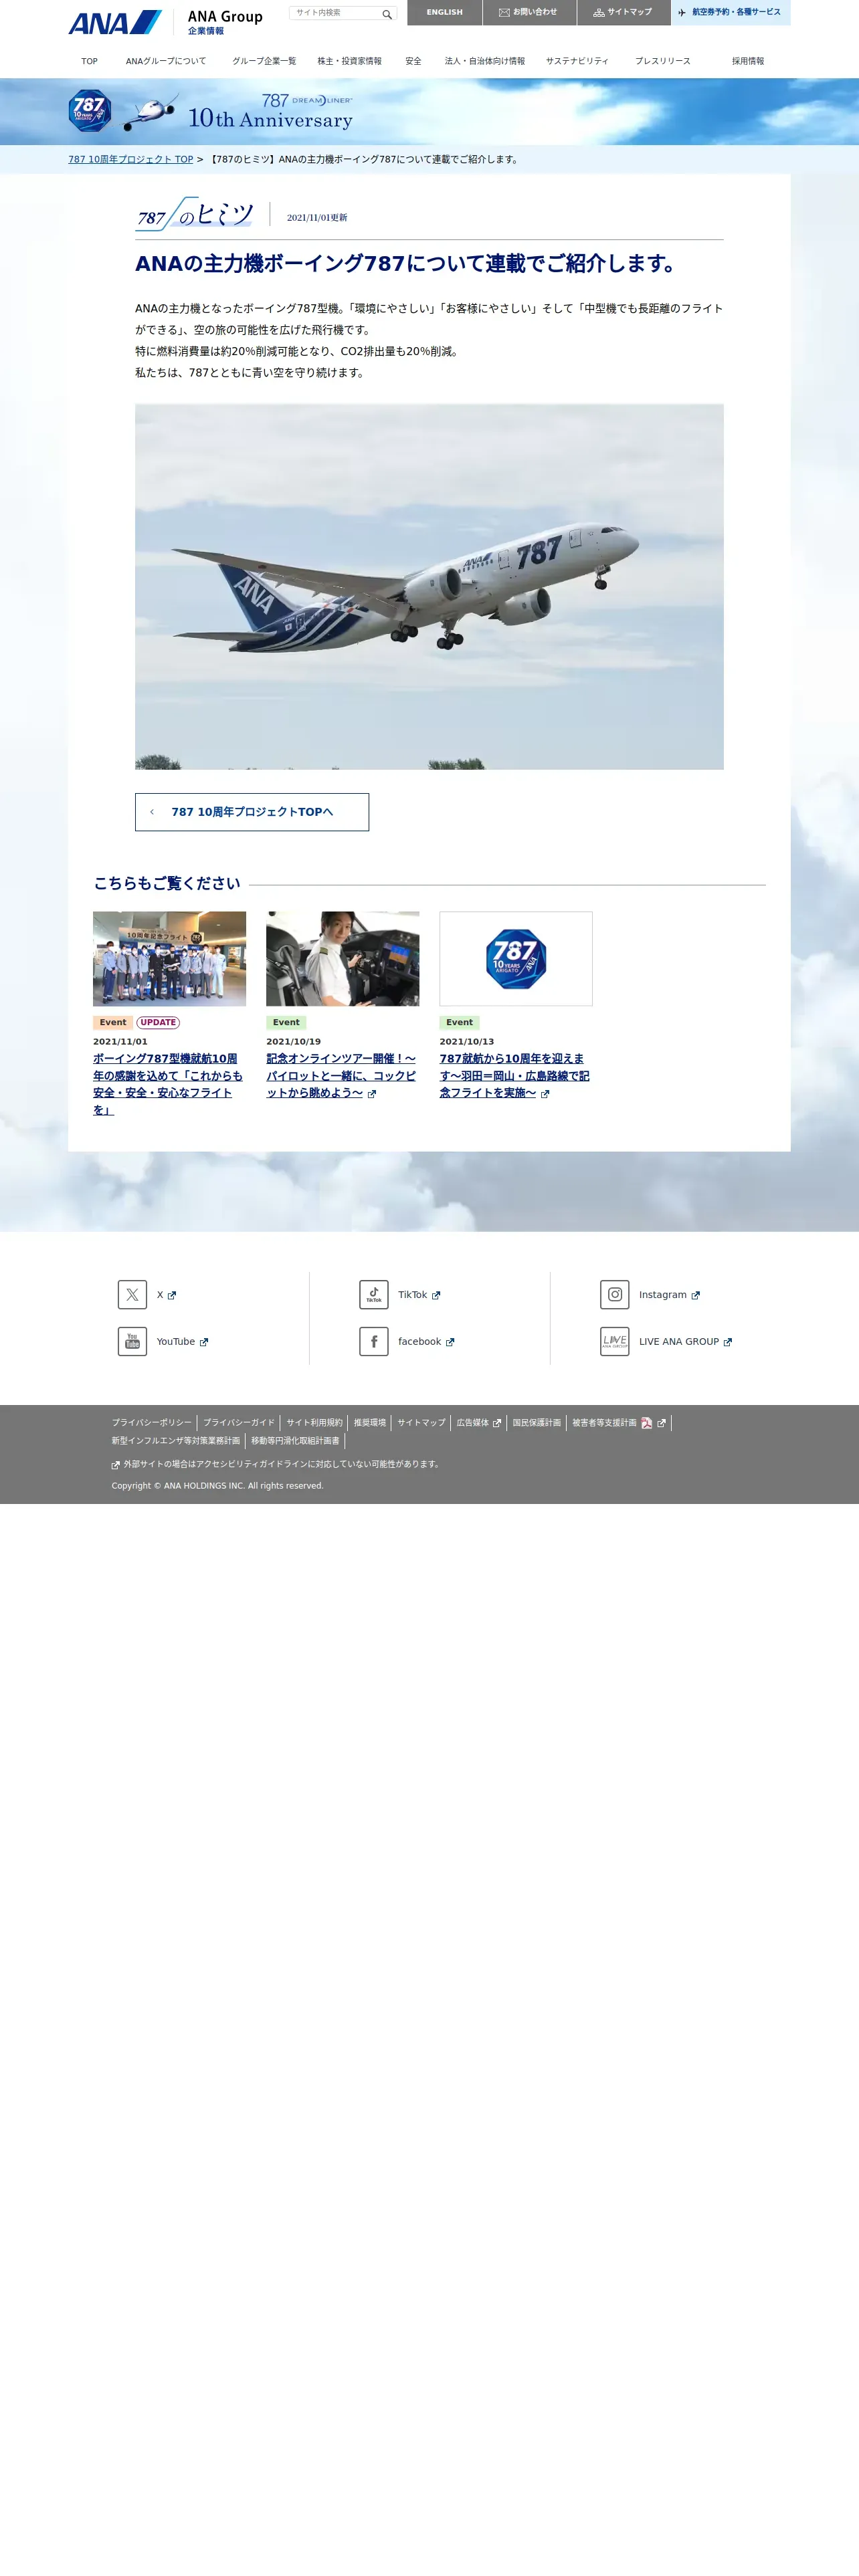Open 法人・自治体向け情報 menu

[x=484, y=61]
